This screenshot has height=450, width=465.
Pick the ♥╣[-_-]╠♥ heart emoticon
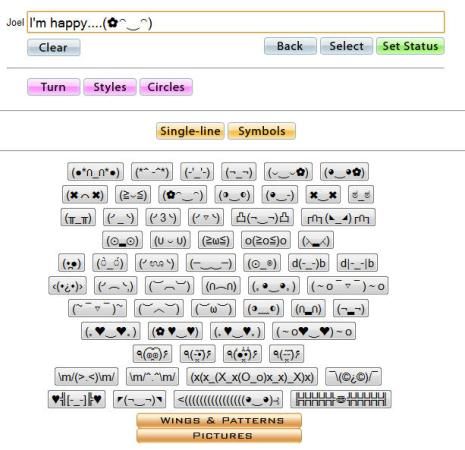pyautogui.click(x=77, y=399)
